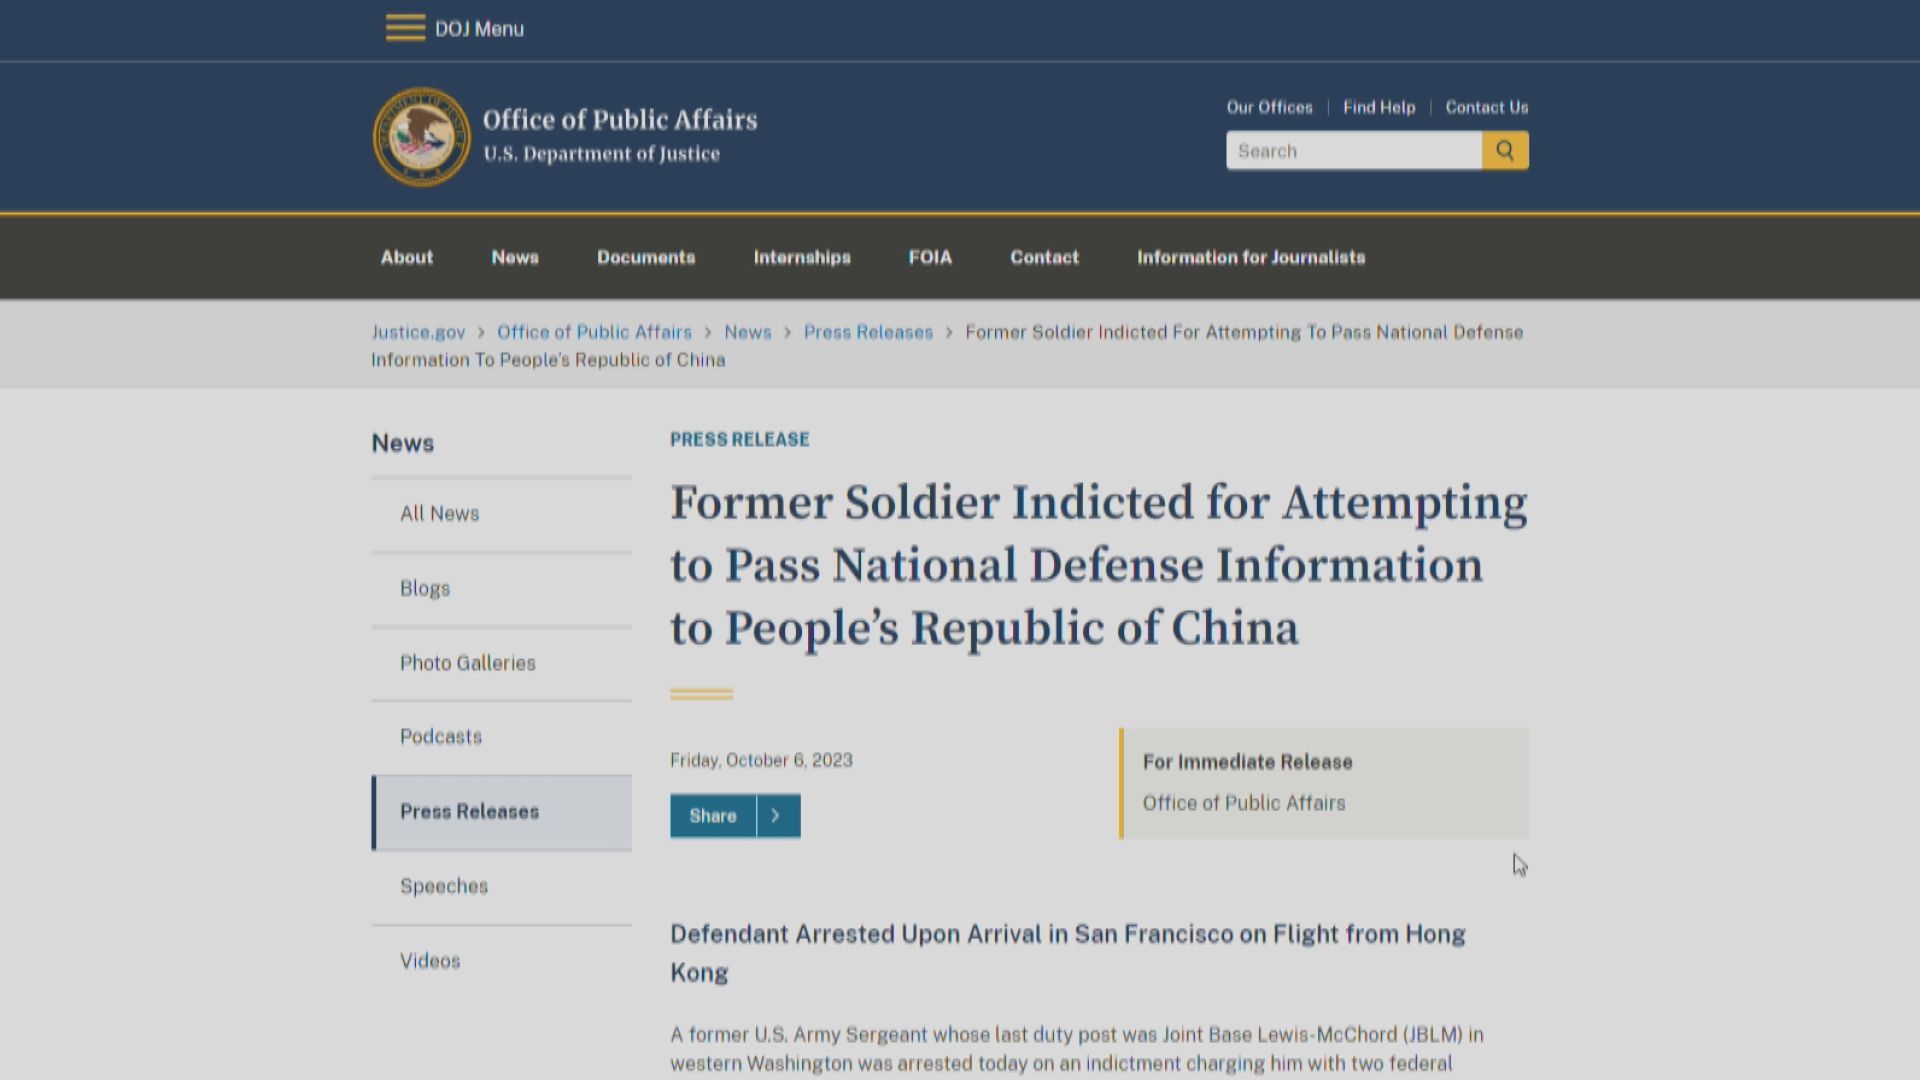Visit the Blogs section
The width and height of the screenshot is (1920, 1080).
point(424,588)
